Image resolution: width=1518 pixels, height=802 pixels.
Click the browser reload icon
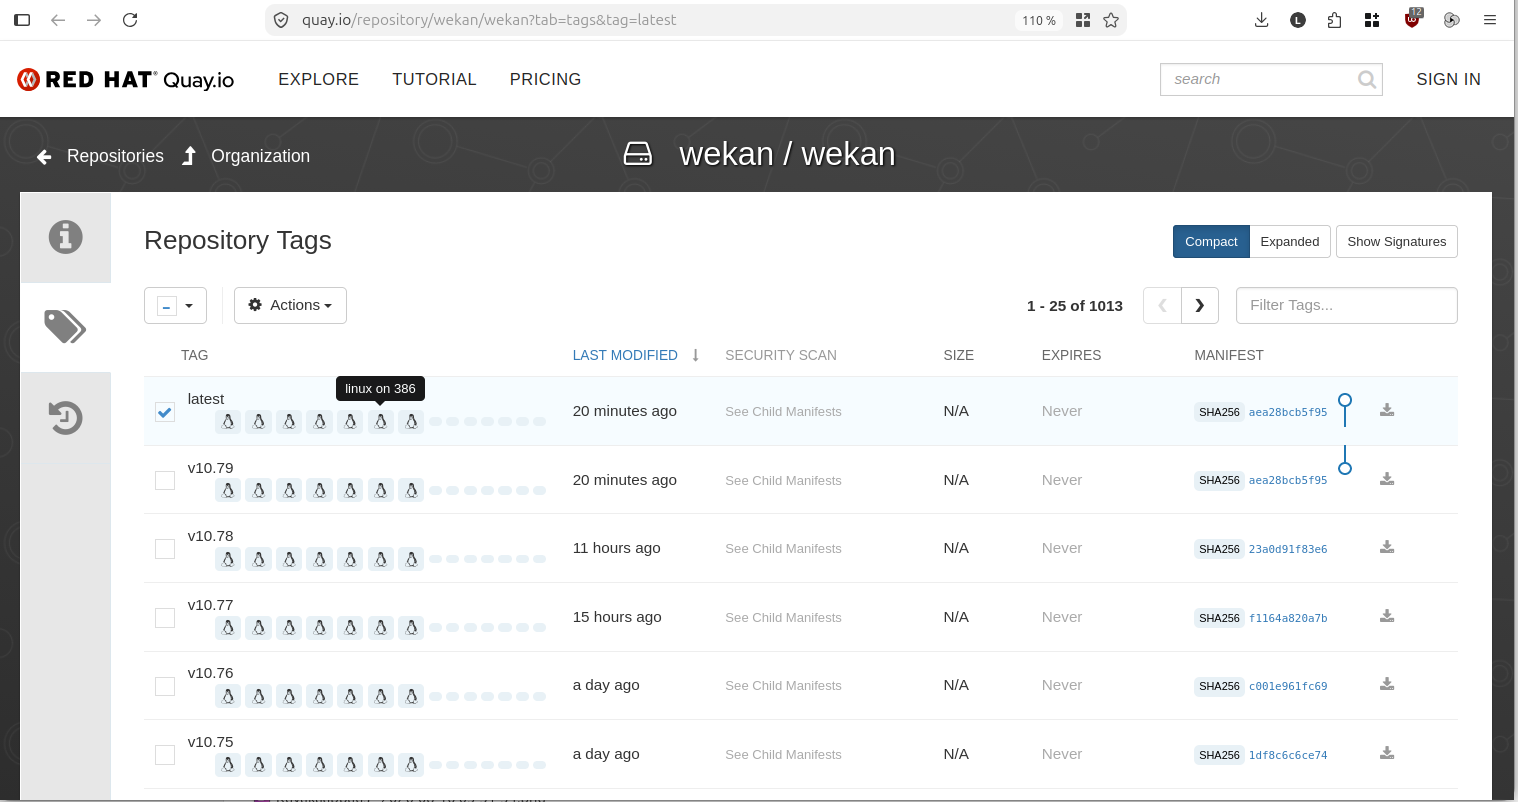pyautogui.click(x=130, y=20)
